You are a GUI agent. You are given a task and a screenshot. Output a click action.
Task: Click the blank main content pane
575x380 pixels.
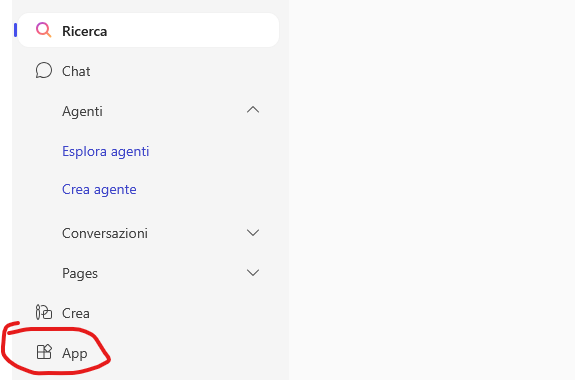(x=432, y=190)
